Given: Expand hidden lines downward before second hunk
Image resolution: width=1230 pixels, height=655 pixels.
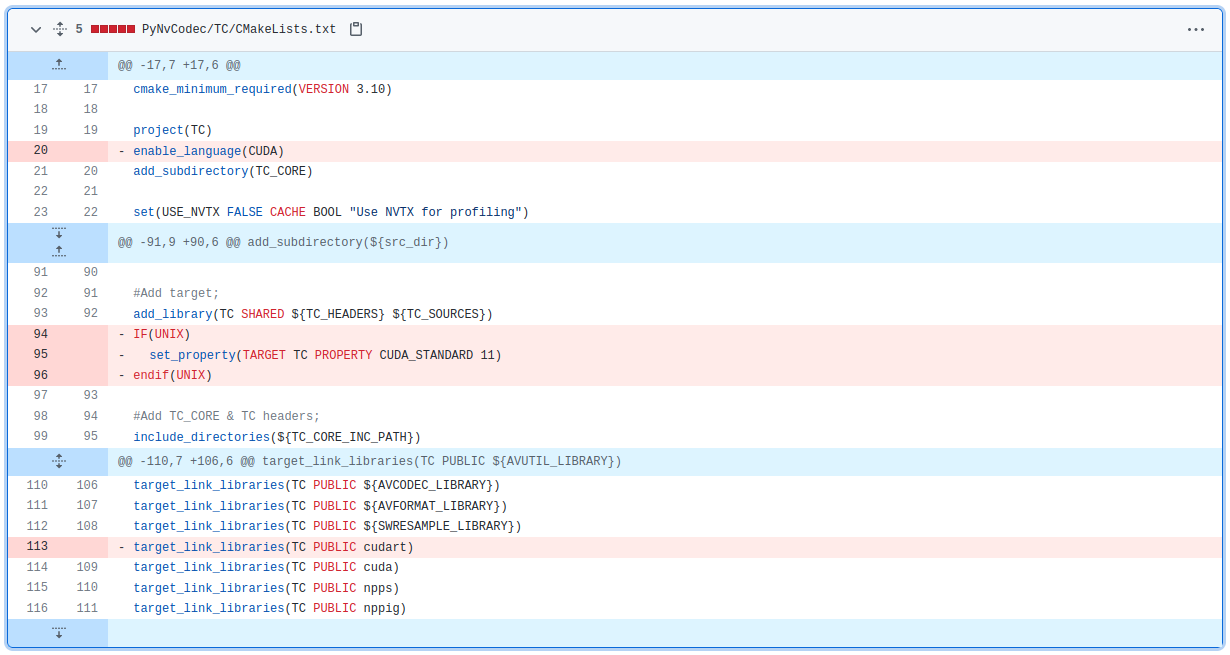Looking at the screenshot, I should (x=59, y=233).
